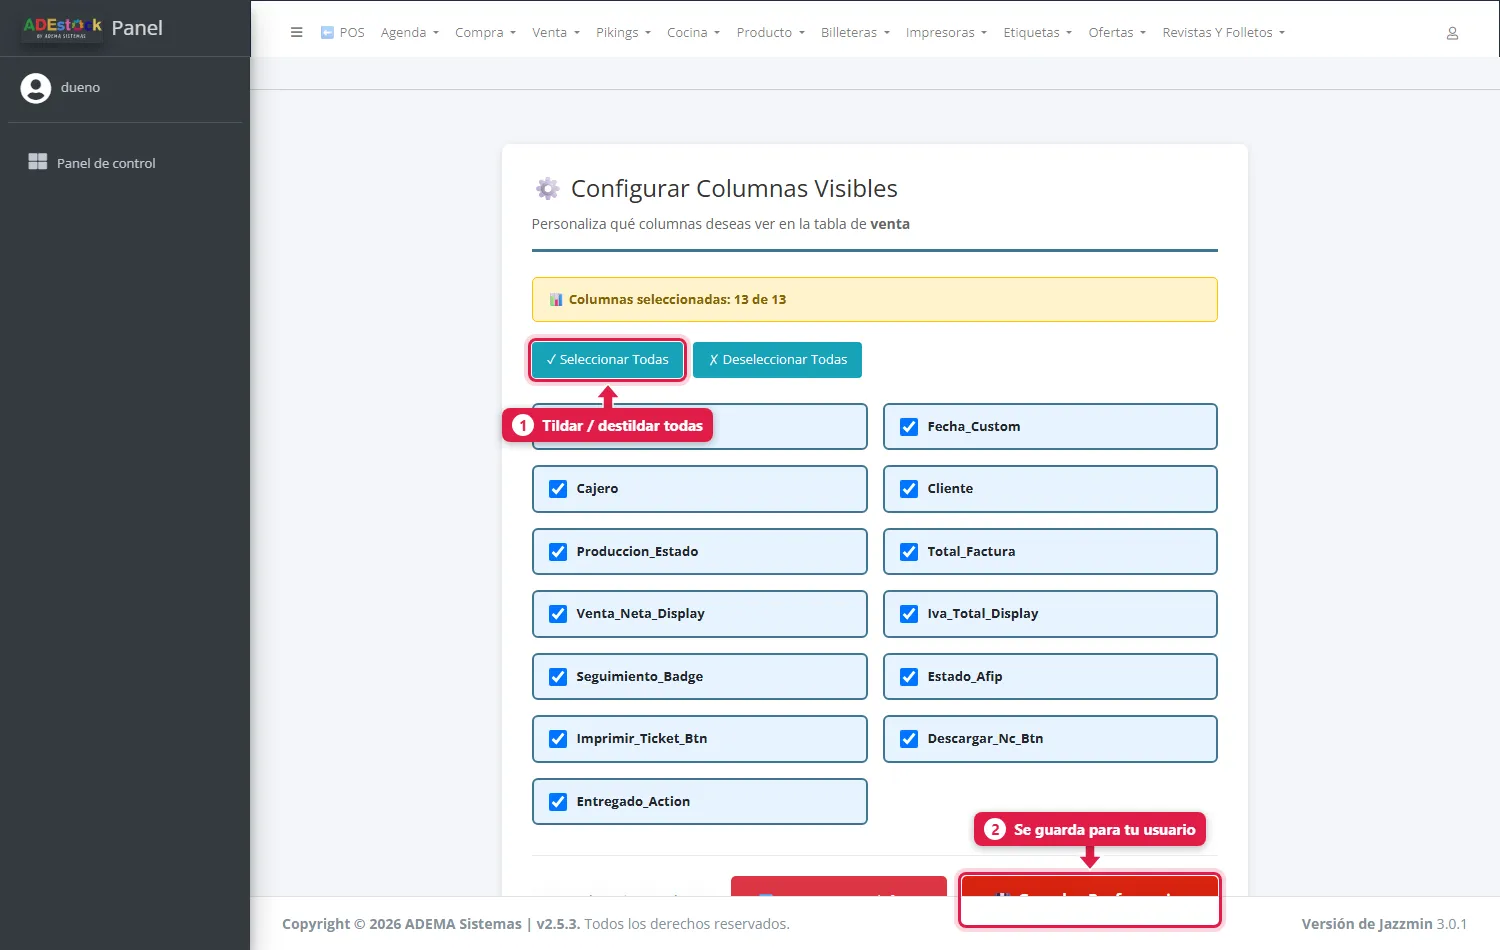Click the 'Columnas seleccionadas: 13 de 13' text

(677, 300)
